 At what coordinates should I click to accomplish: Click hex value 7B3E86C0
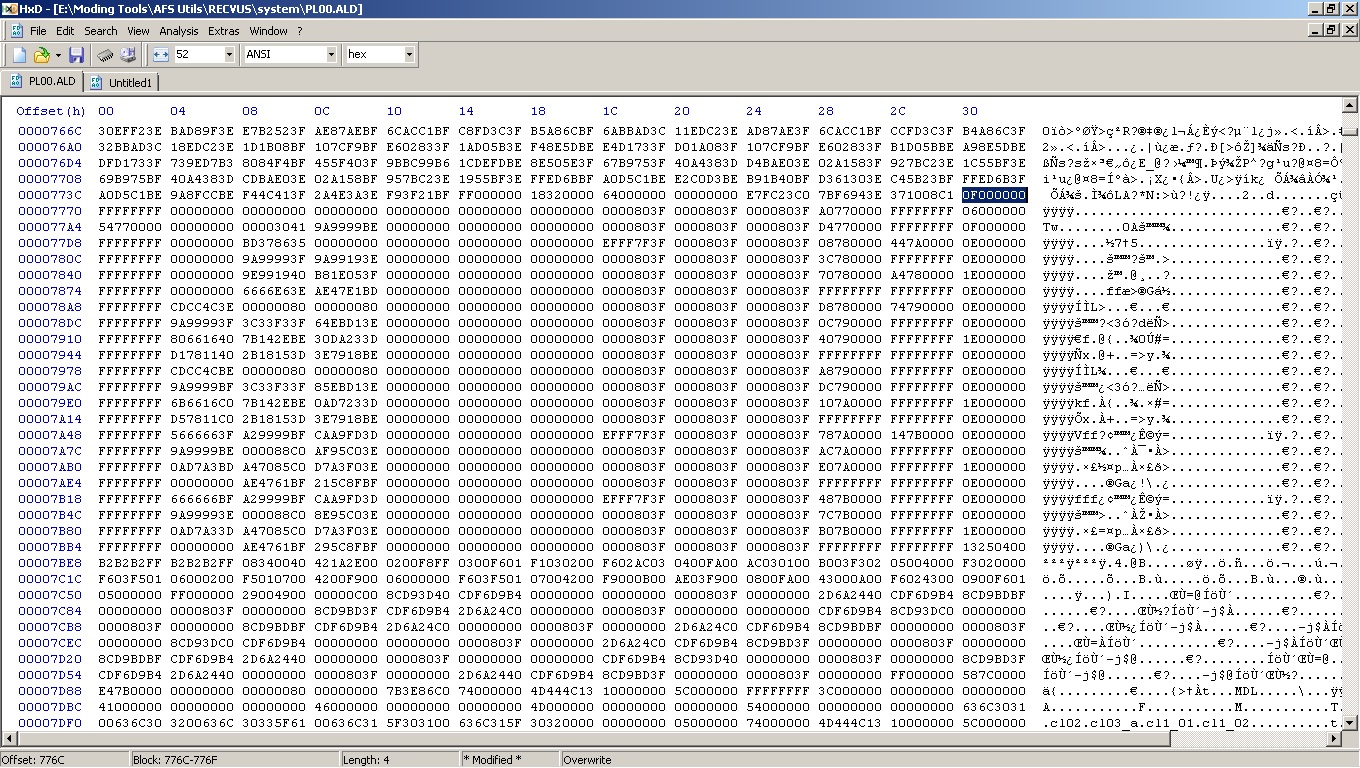click(x=418, y=691)
